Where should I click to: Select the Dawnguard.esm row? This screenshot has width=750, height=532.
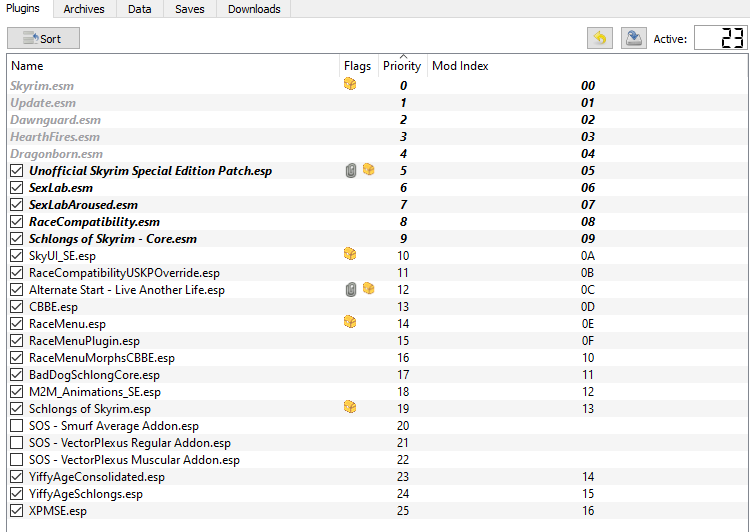tap(377, 120)
